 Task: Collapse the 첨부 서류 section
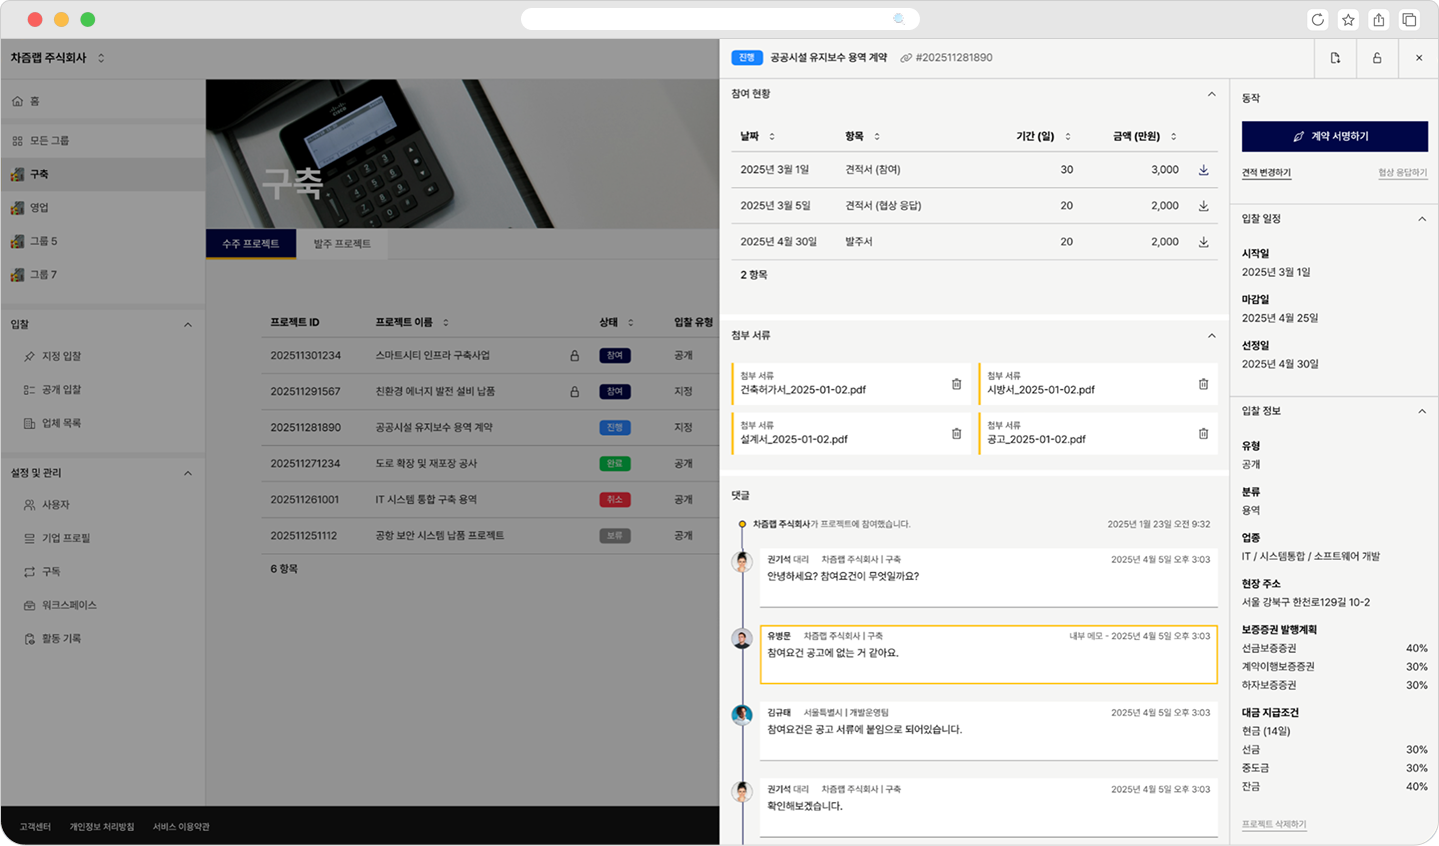click(x=1211, y=336)
